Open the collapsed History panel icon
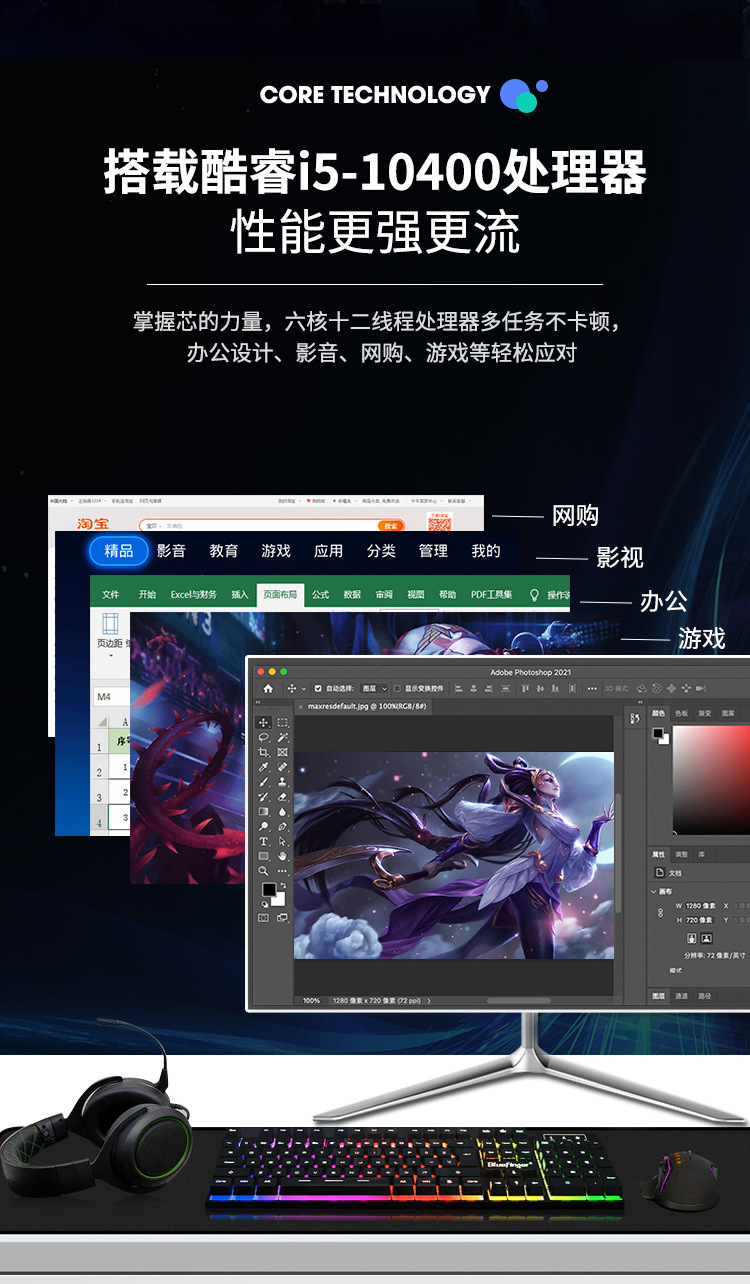 click(635, 718)
